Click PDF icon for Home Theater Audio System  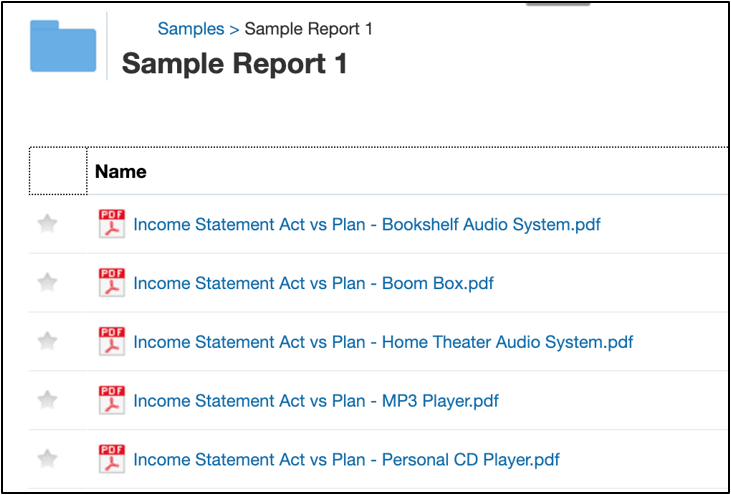pos(112,342)
